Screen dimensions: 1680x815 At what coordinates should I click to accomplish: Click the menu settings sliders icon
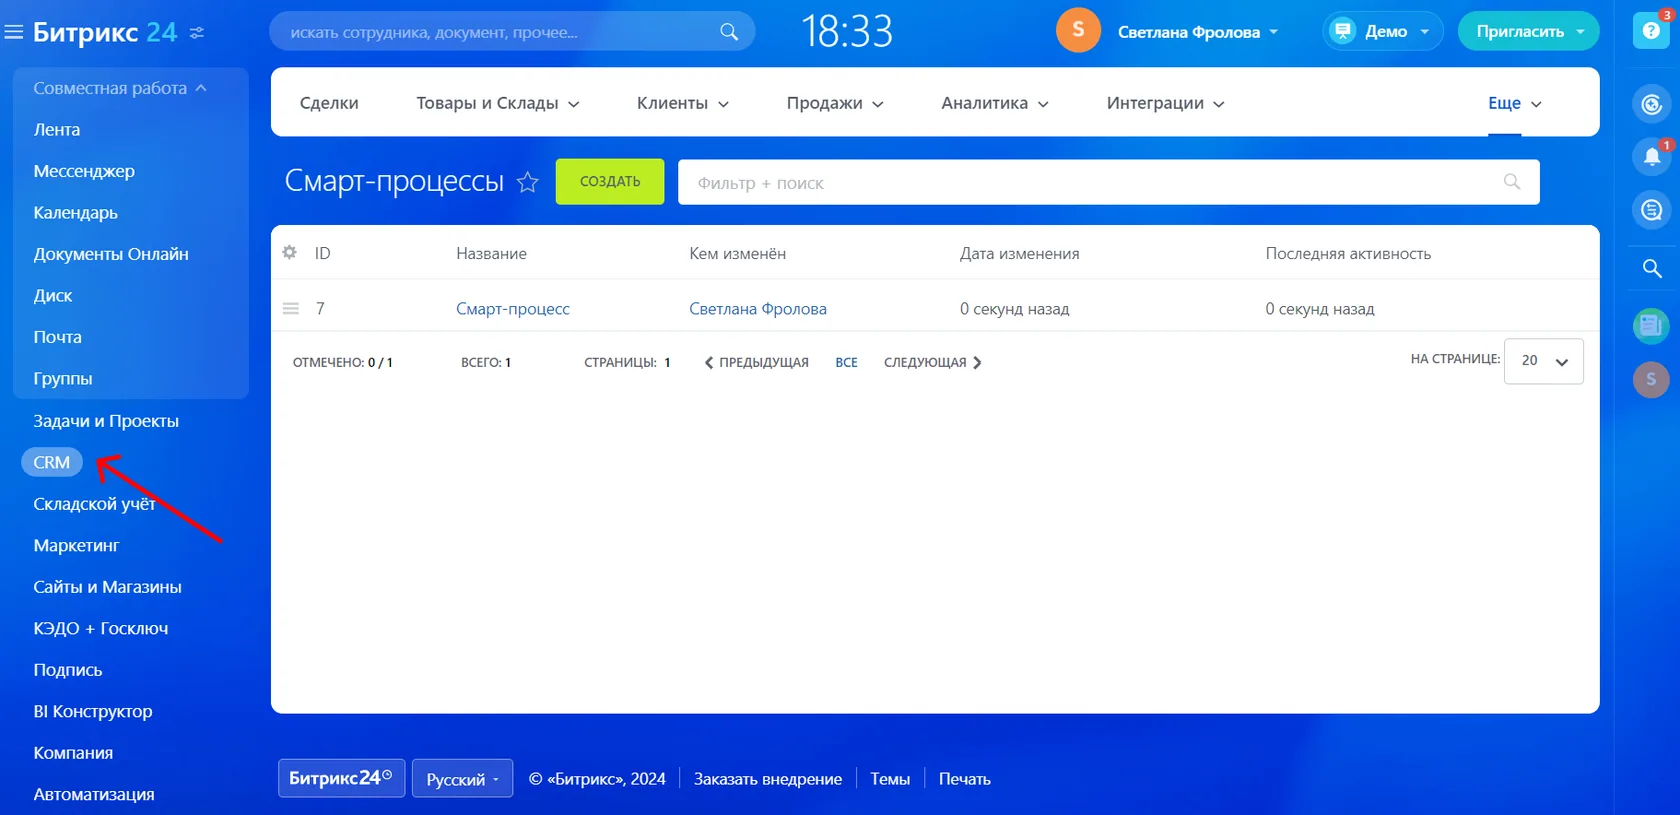click(x=197, y=32)
